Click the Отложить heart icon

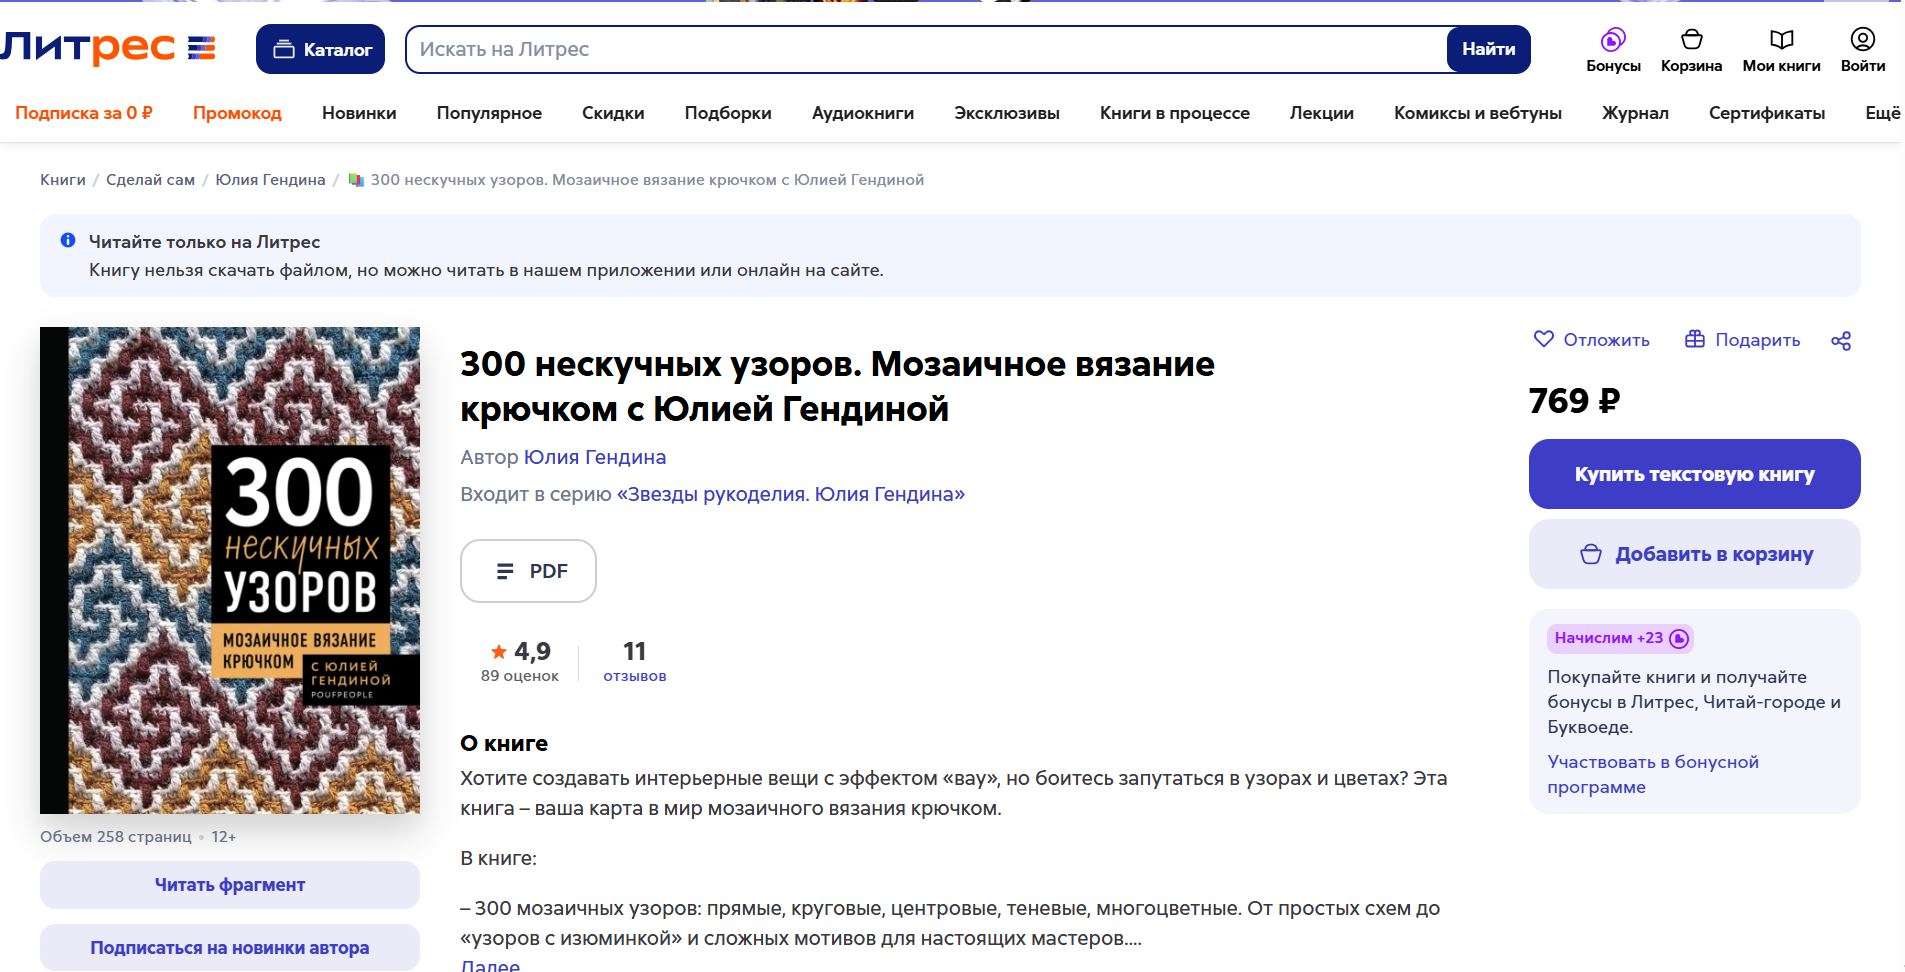1544,339
